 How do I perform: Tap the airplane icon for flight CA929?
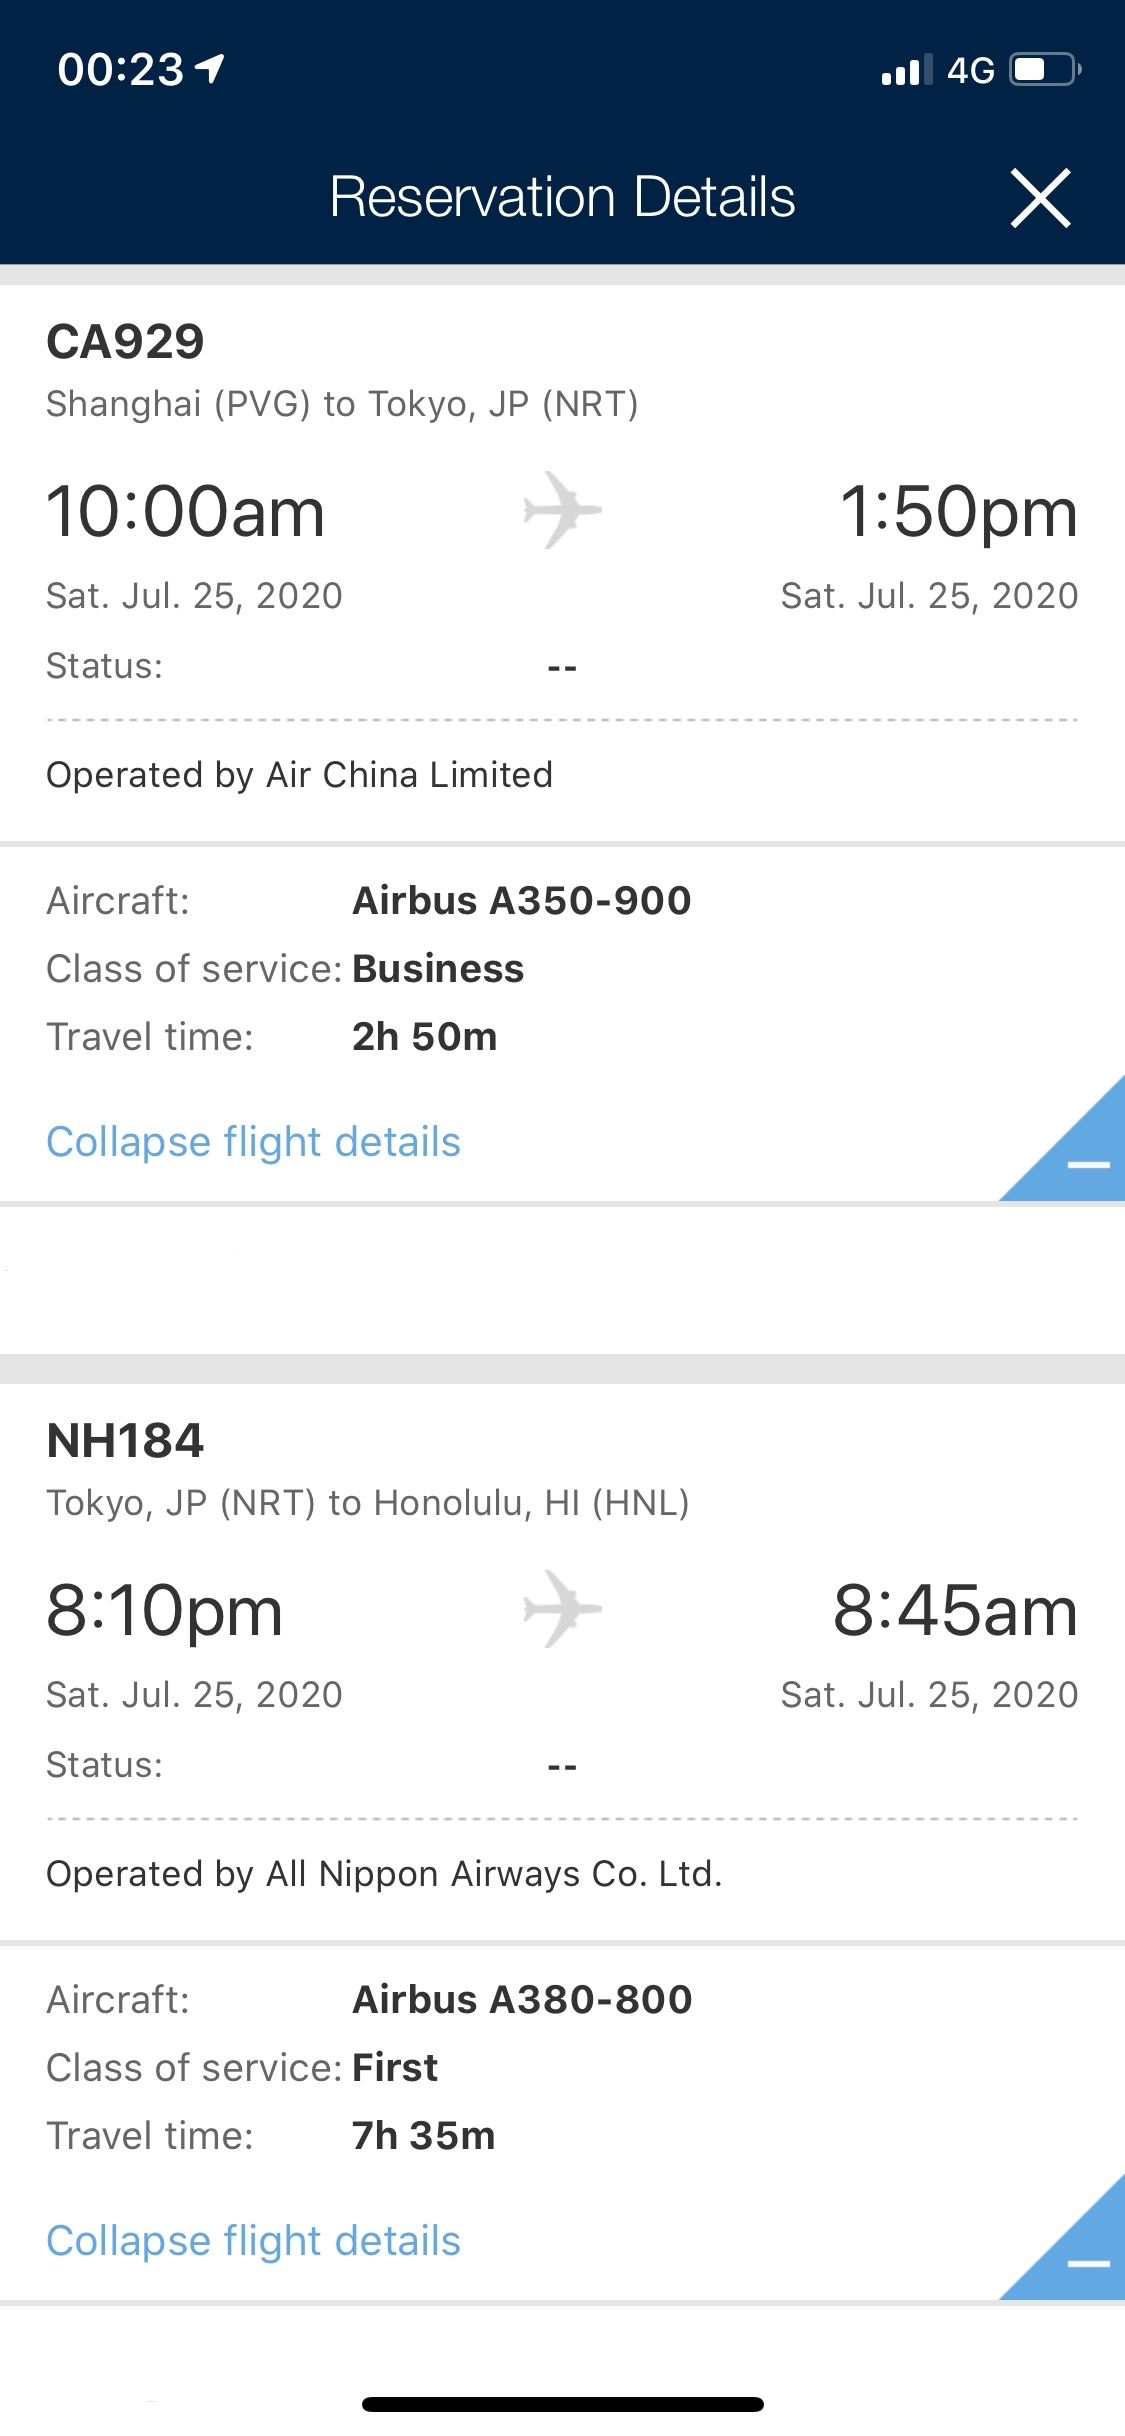[x=562, y=510]
